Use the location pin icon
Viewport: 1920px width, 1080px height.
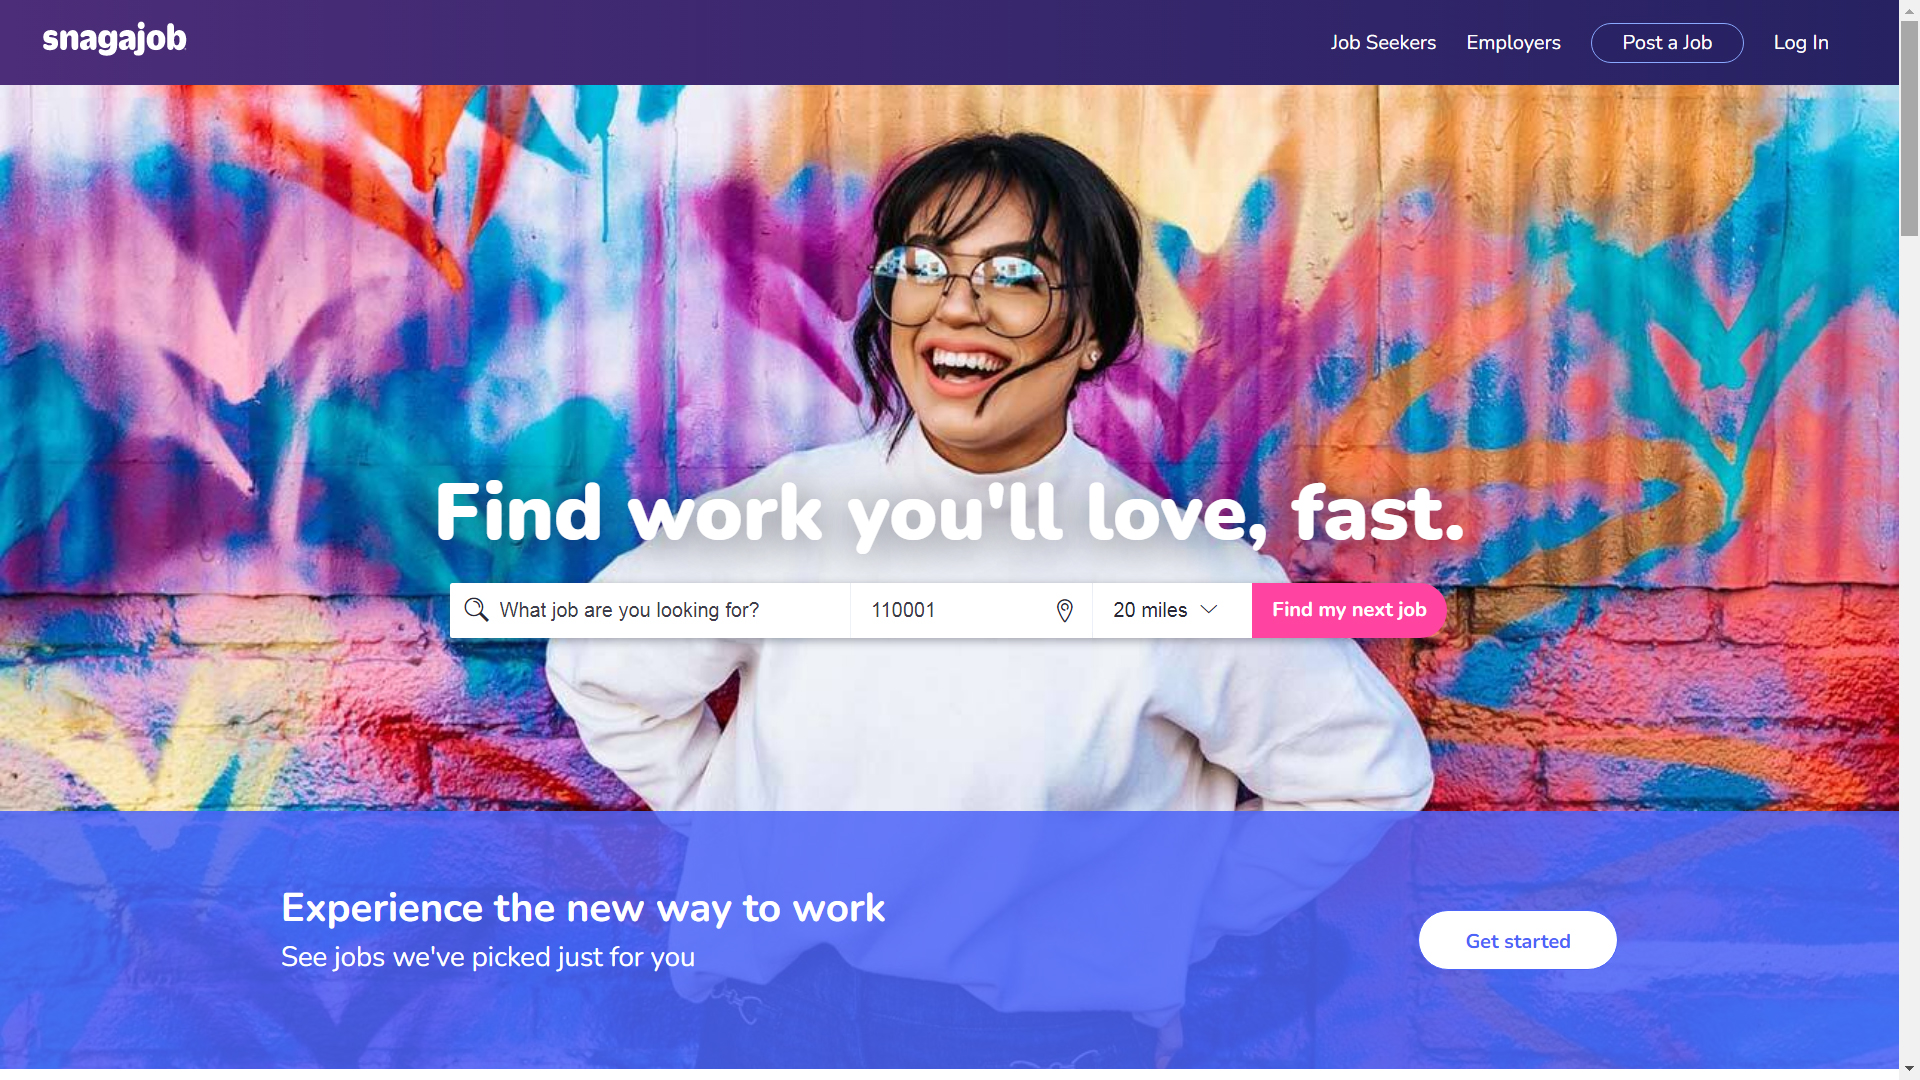1065,610
